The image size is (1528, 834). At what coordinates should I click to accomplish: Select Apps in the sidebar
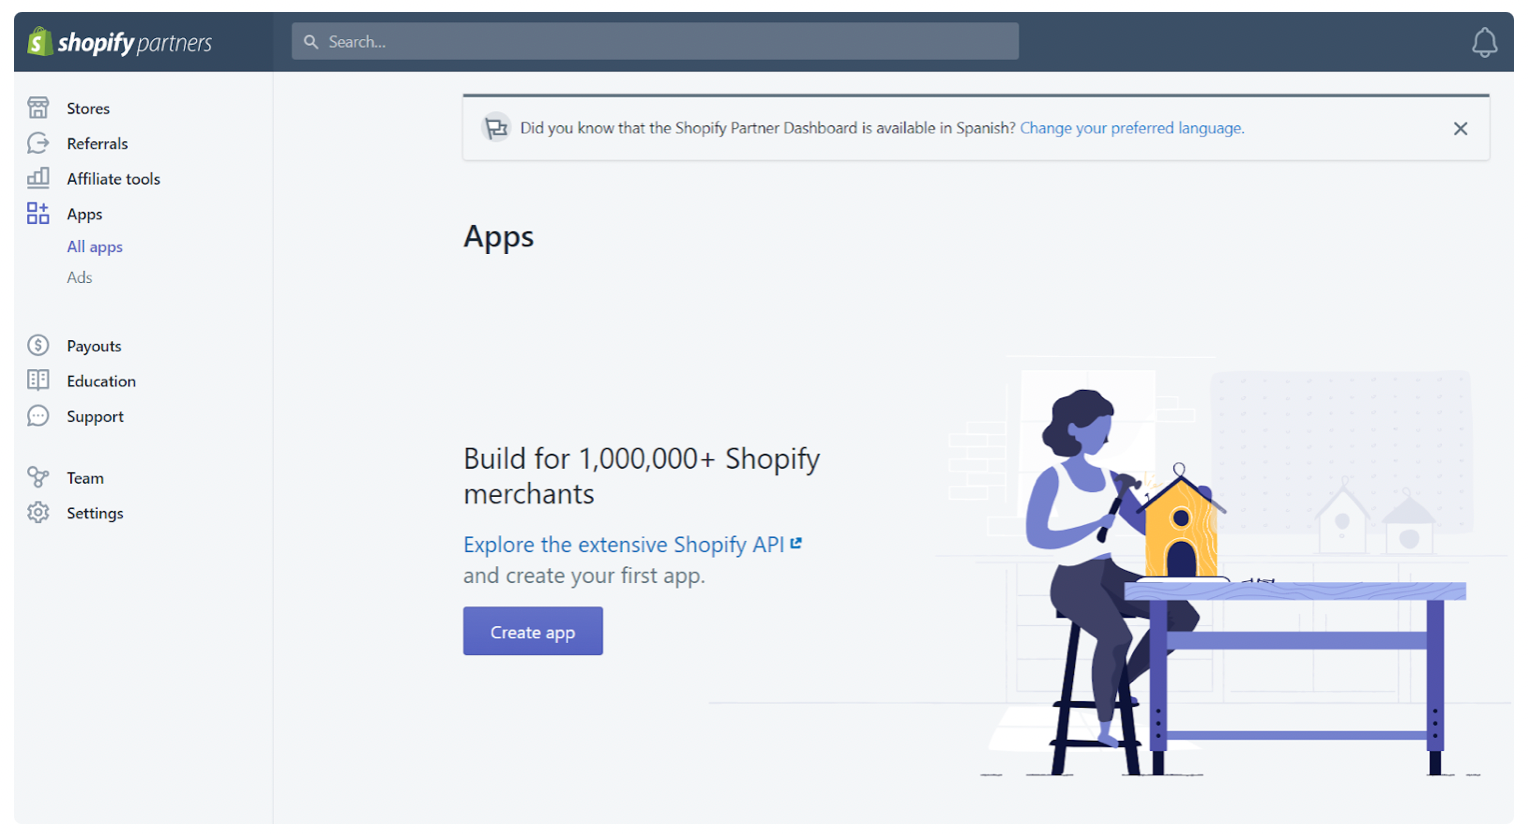coord(84,214)
